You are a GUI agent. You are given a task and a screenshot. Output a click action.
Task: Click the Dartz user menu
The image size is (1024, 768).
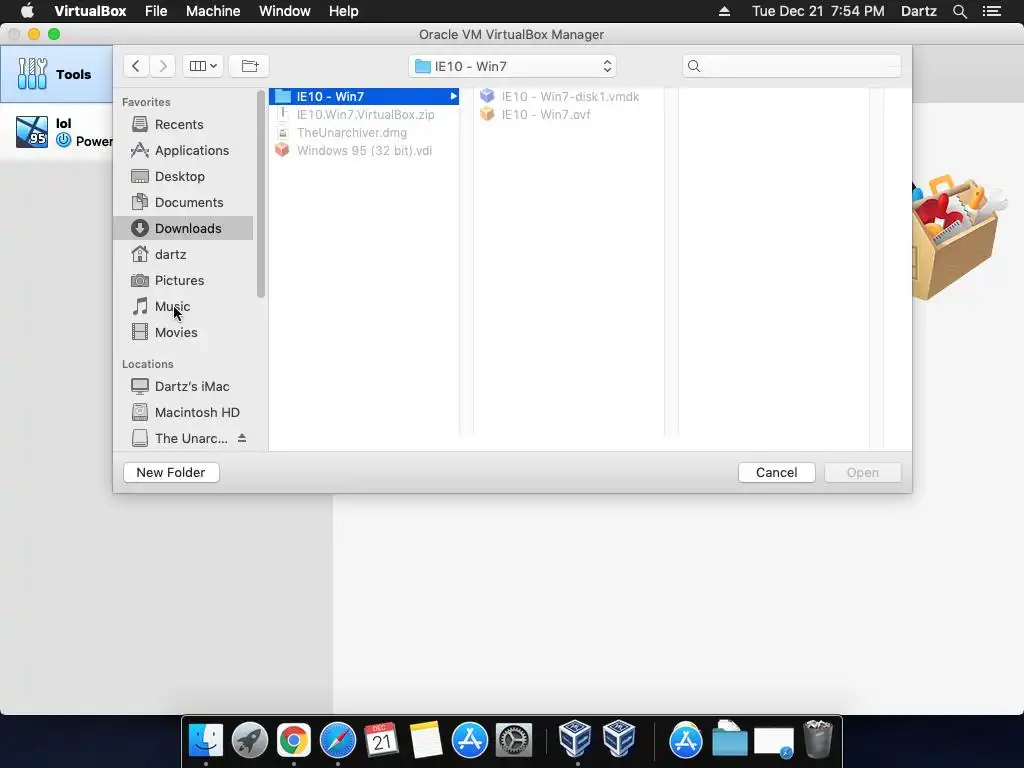coord(918,11)
